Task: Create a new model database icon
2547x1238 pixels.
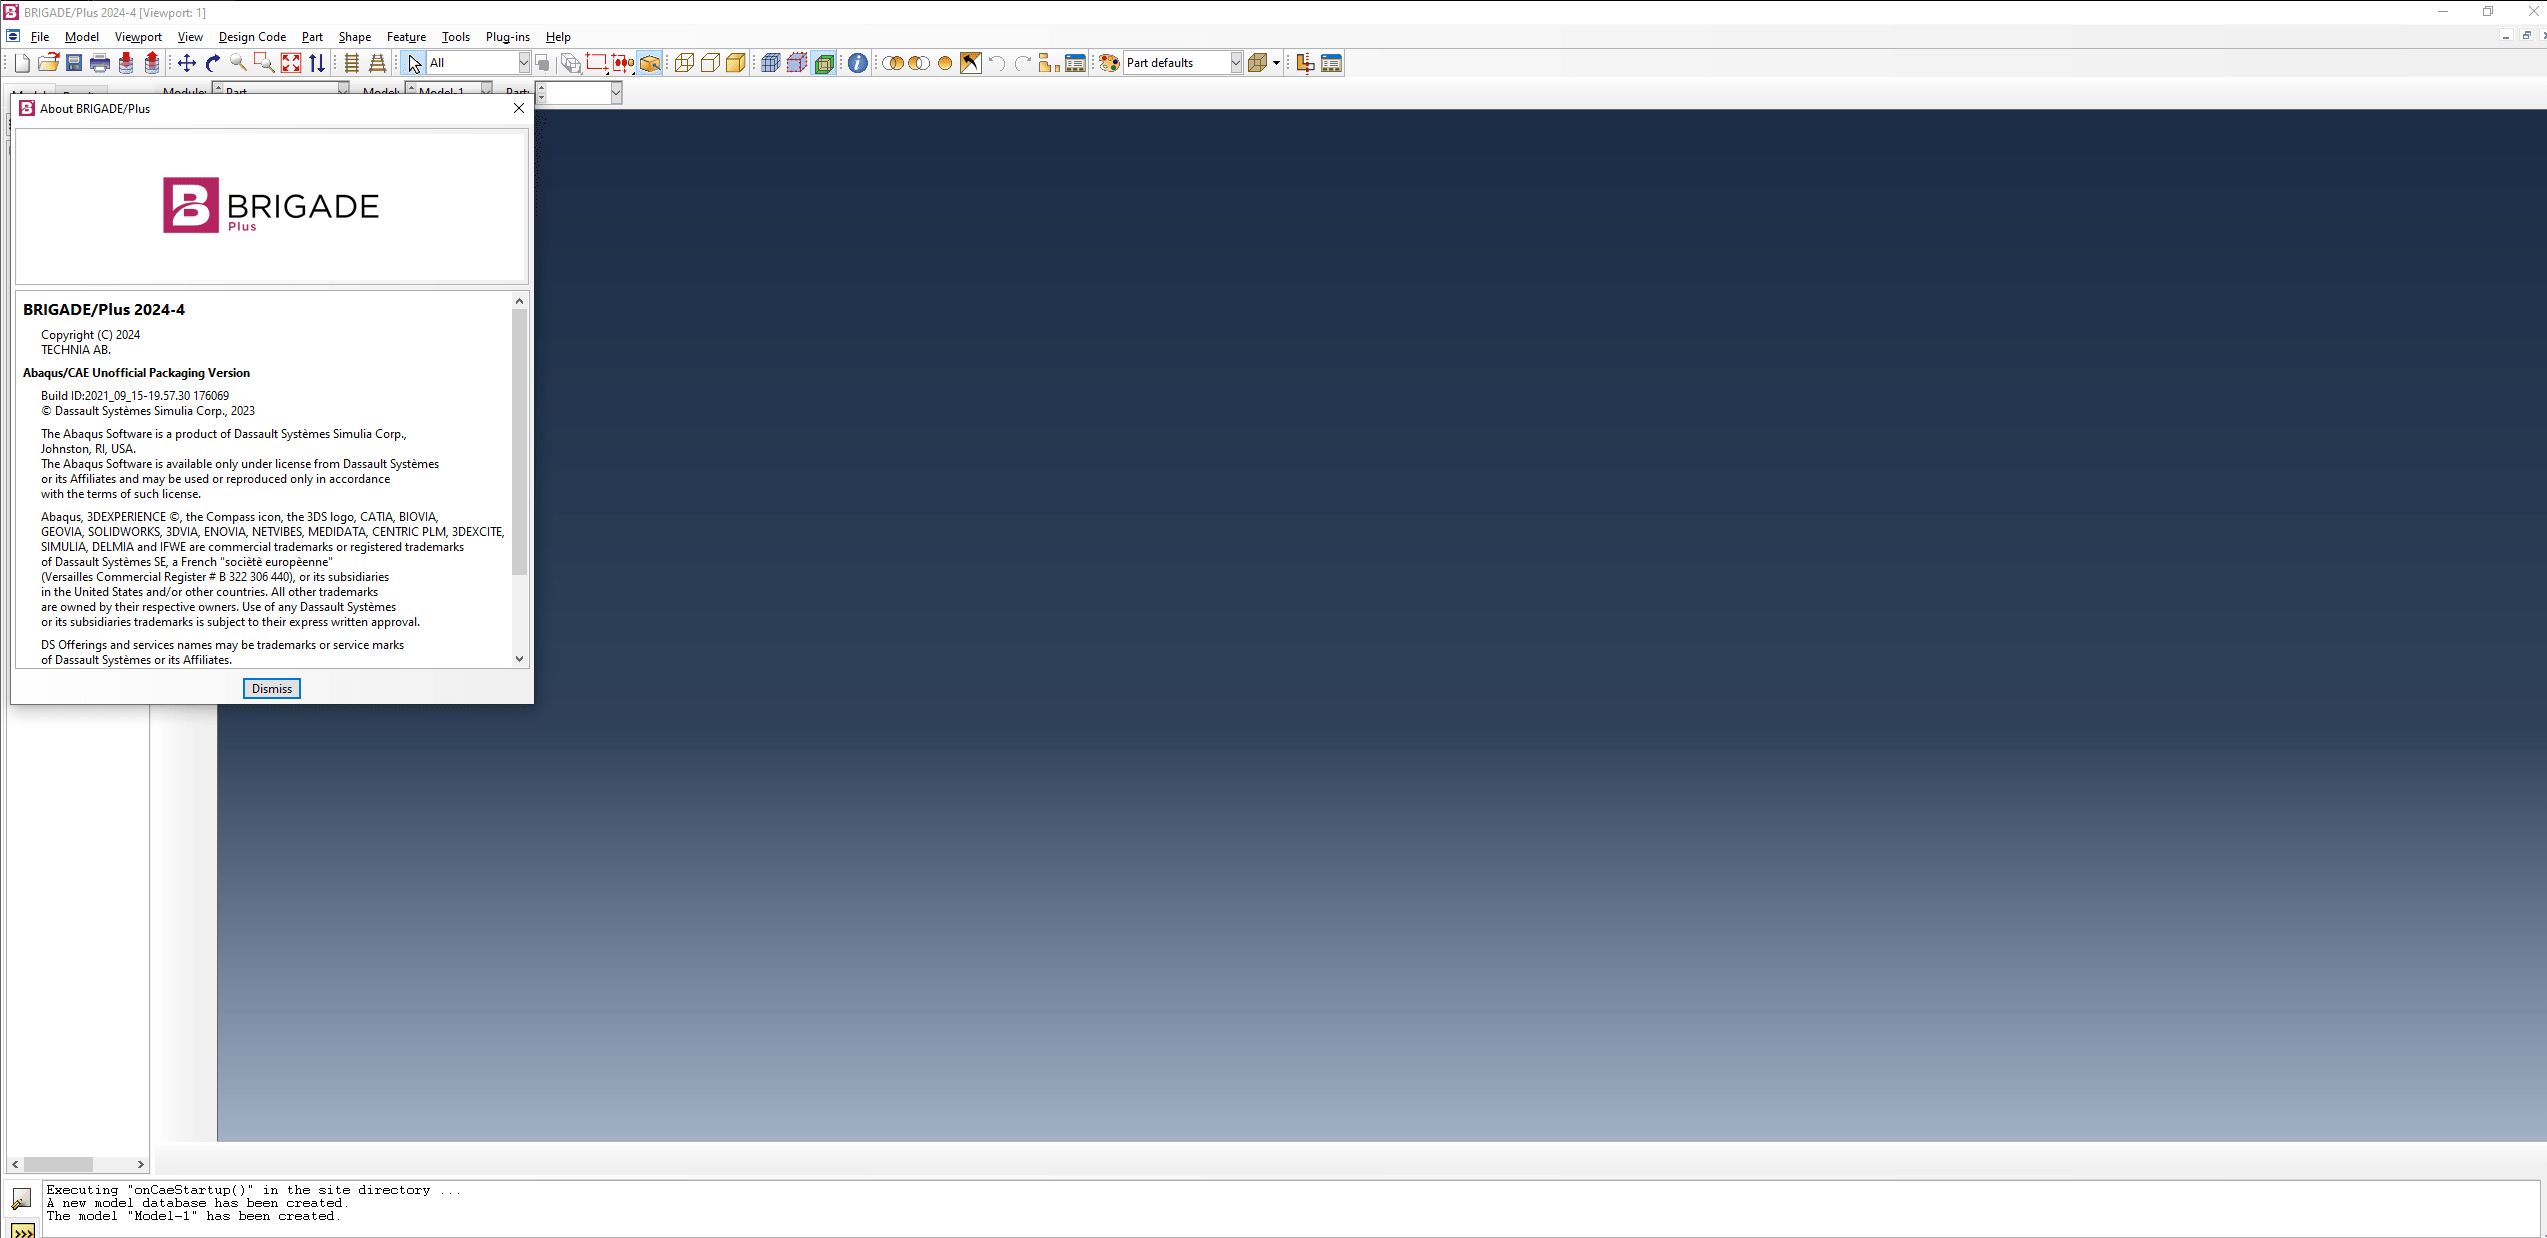Action: [22, 63]
